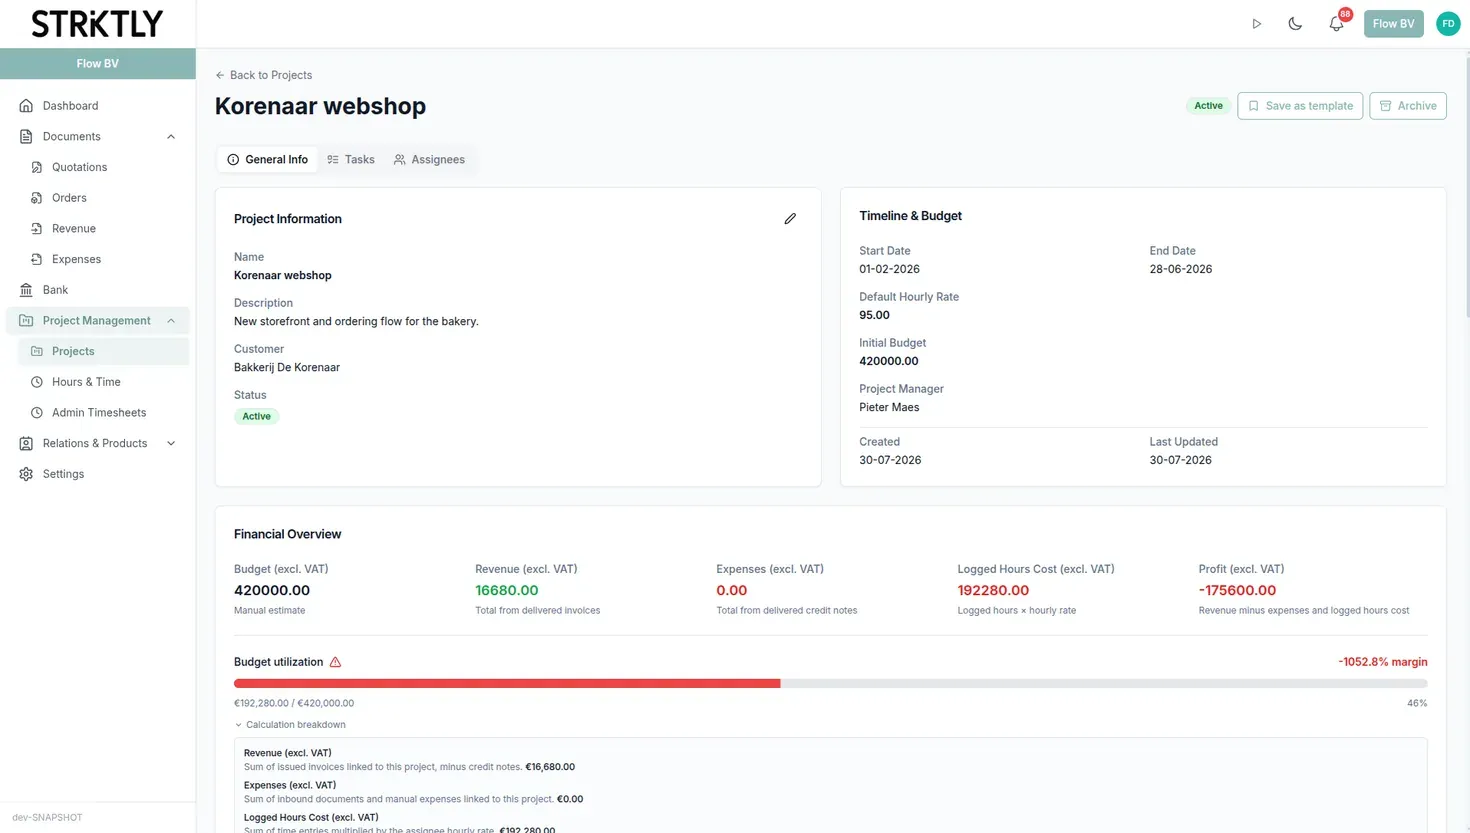Click the Flow BV company button in header
Screen dimensions: 1470x833
[x=1393, y=24]
